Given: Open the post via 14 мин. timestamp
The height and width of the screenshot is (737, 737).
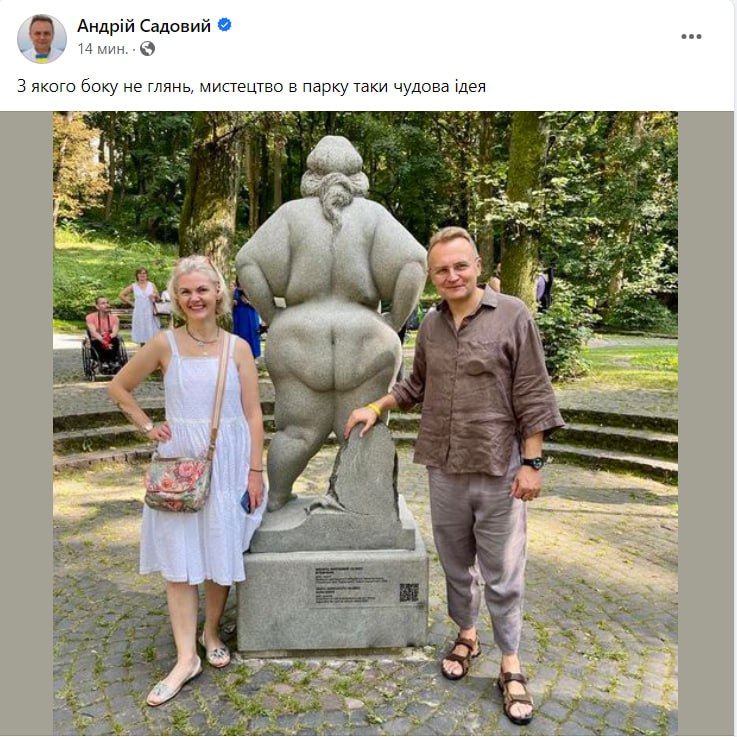Looking at the screenshot, I should pyautogui.click(x=102, y=49).
